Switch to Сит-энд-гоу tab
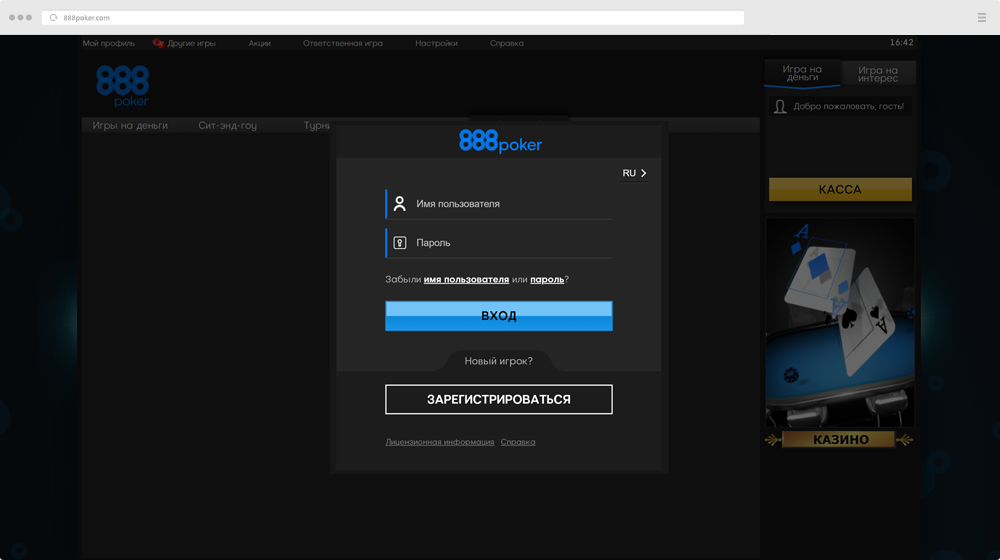Image resolution: width=1000 pixels, height=560 pixels. click(228, 126)
